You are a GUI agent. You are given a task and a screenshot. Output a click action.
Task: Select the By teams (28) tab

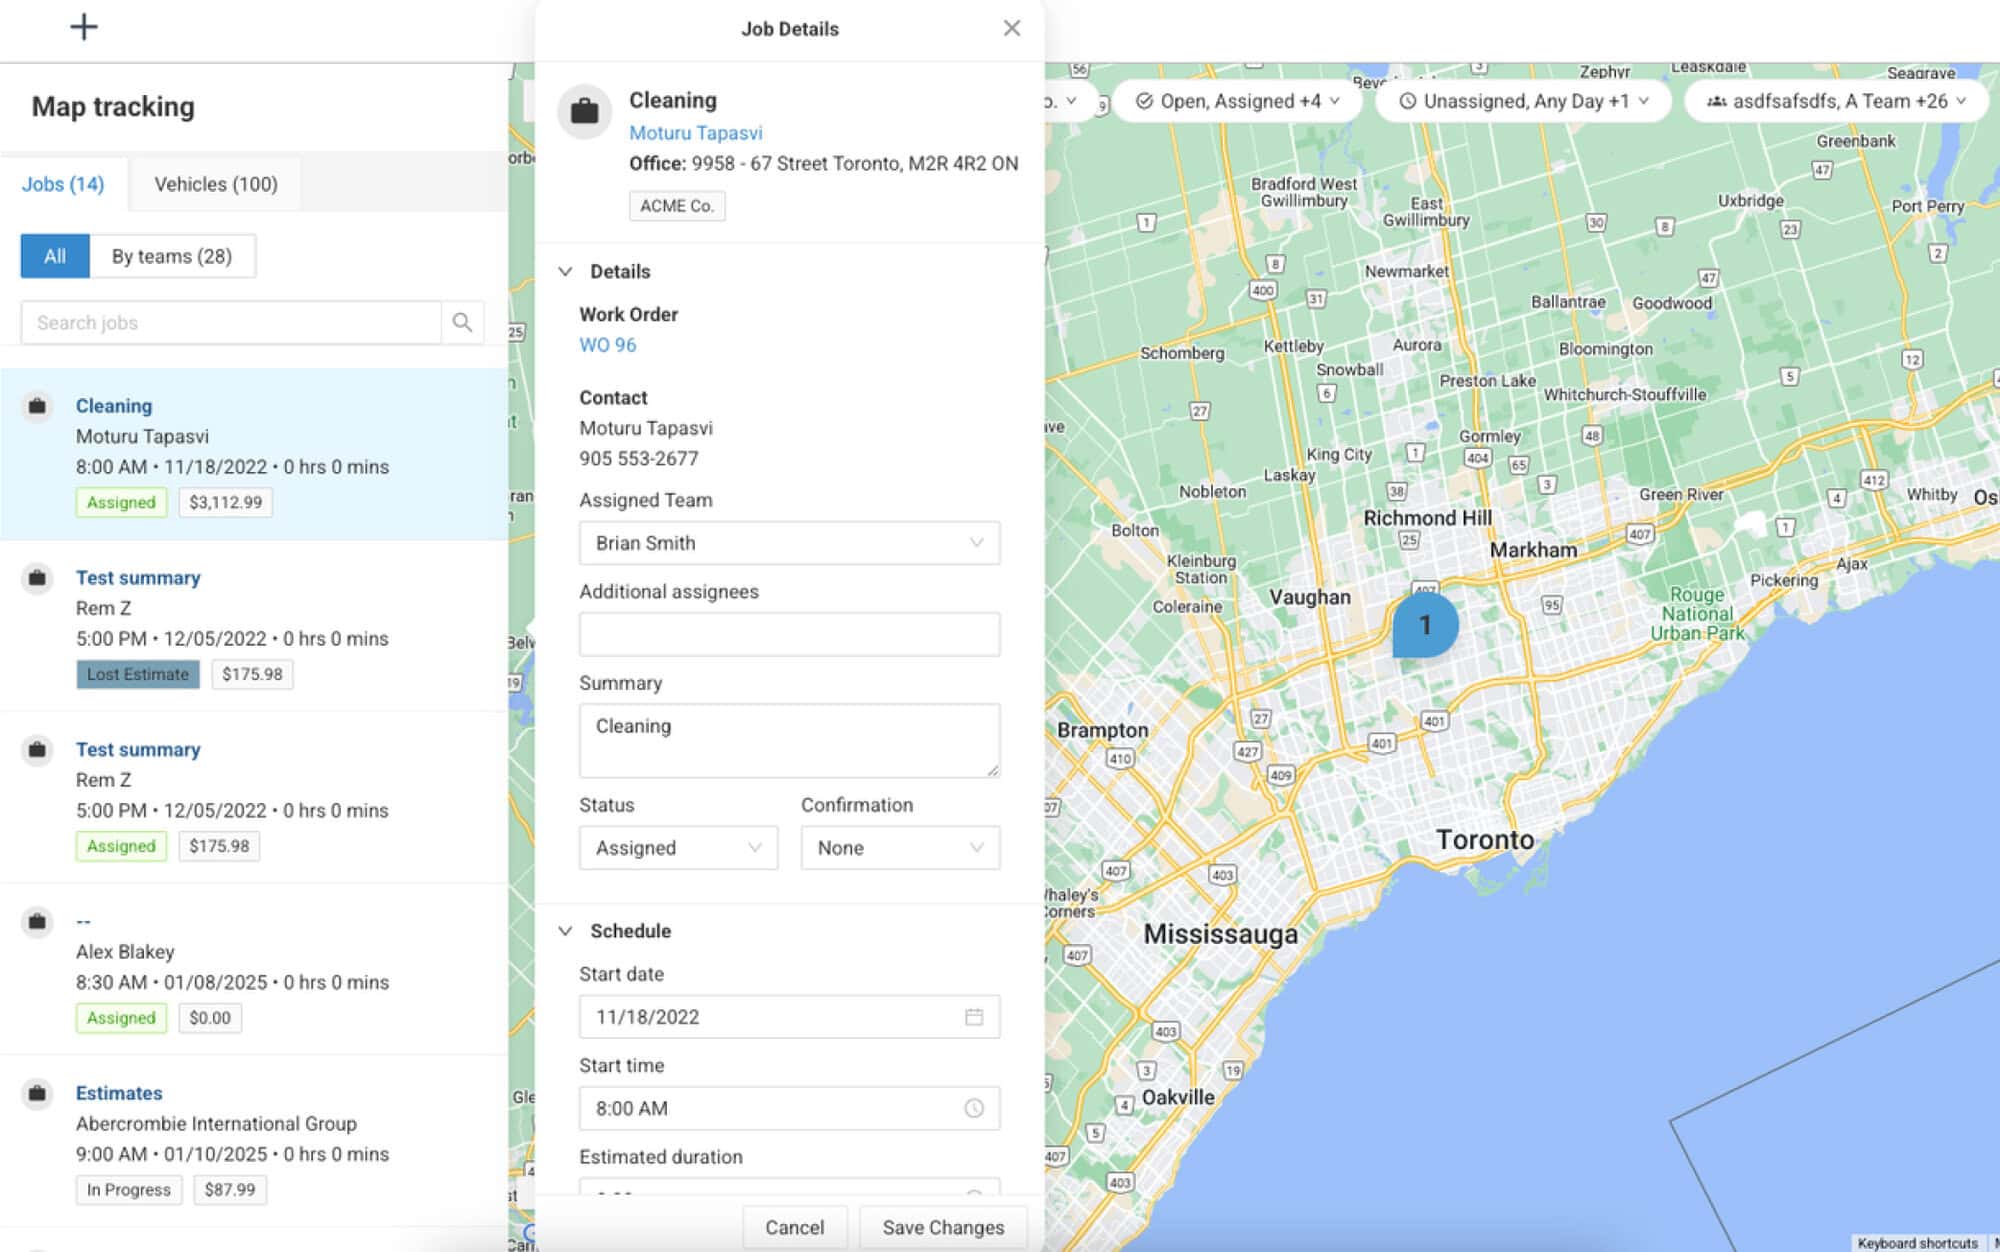pos(173,256)
